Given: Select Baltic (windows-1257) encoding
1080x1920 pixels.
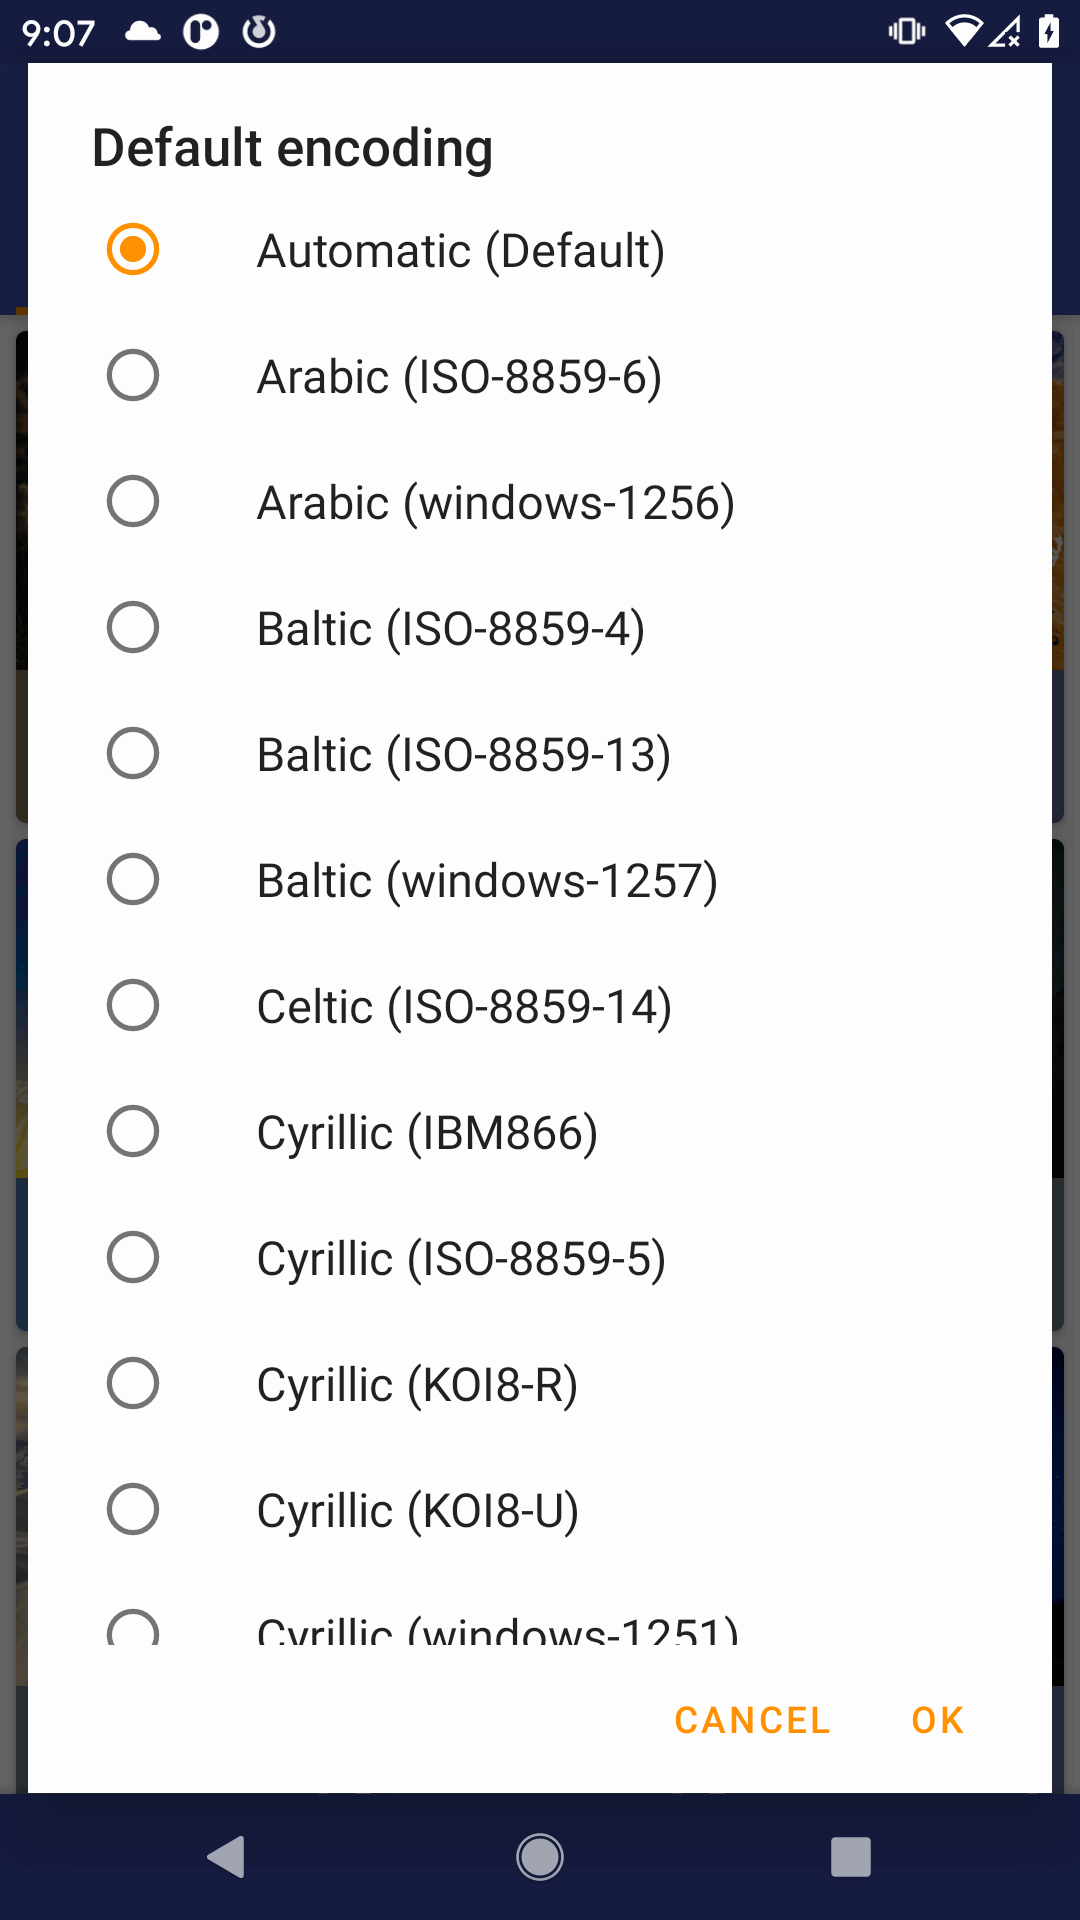Looking at the screenshot, I should pyautogui.click(x=133, y=879).
